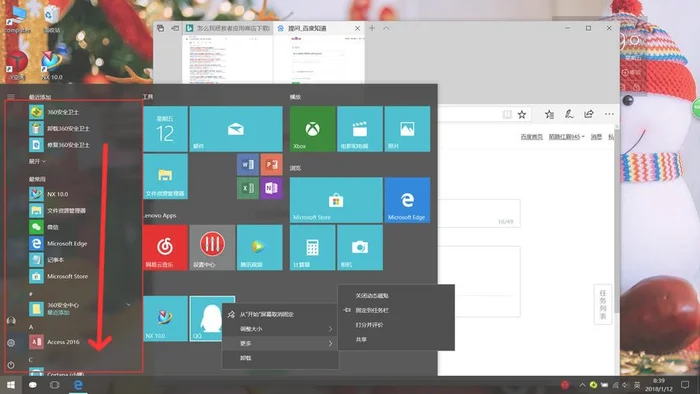Open the Xbox tile
The image size is (700, 394).
[x=312, y=129]
